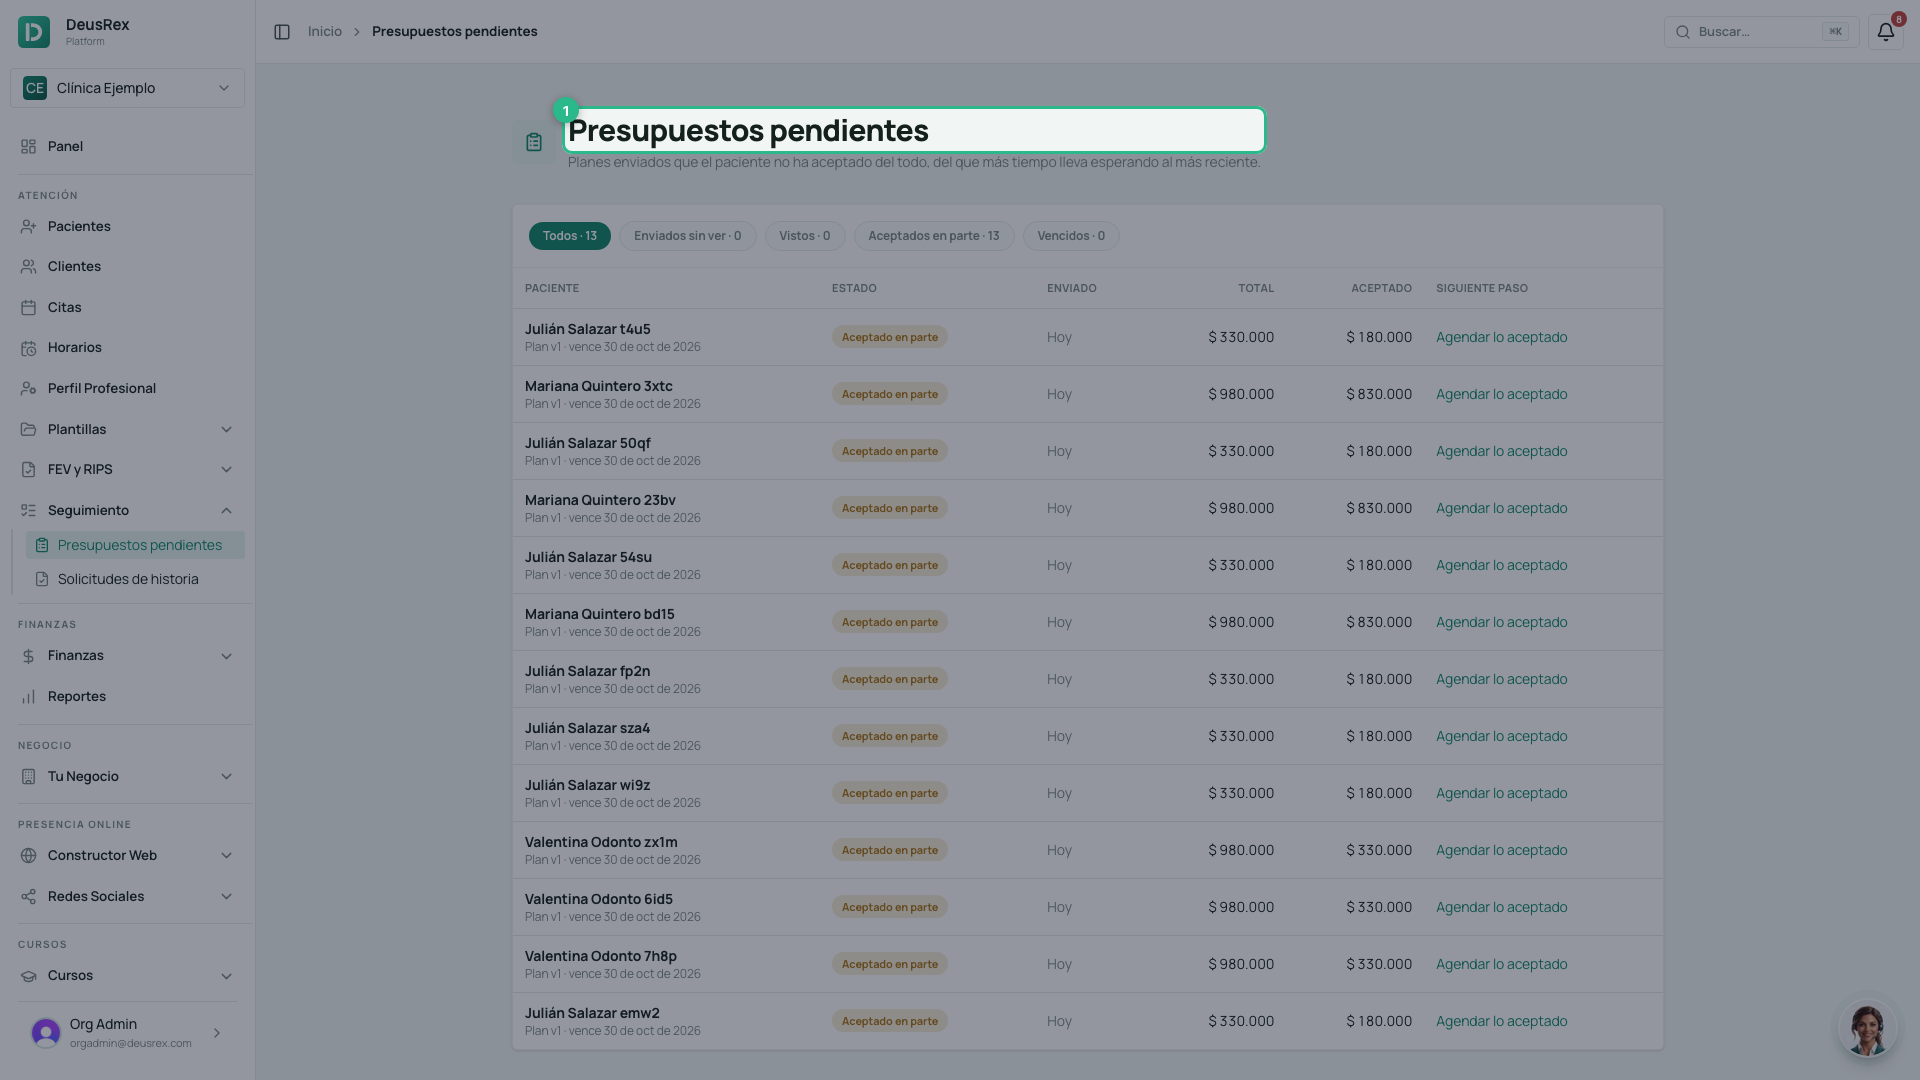Expand the FEV y RIPS chevron

tap(226, 470)
